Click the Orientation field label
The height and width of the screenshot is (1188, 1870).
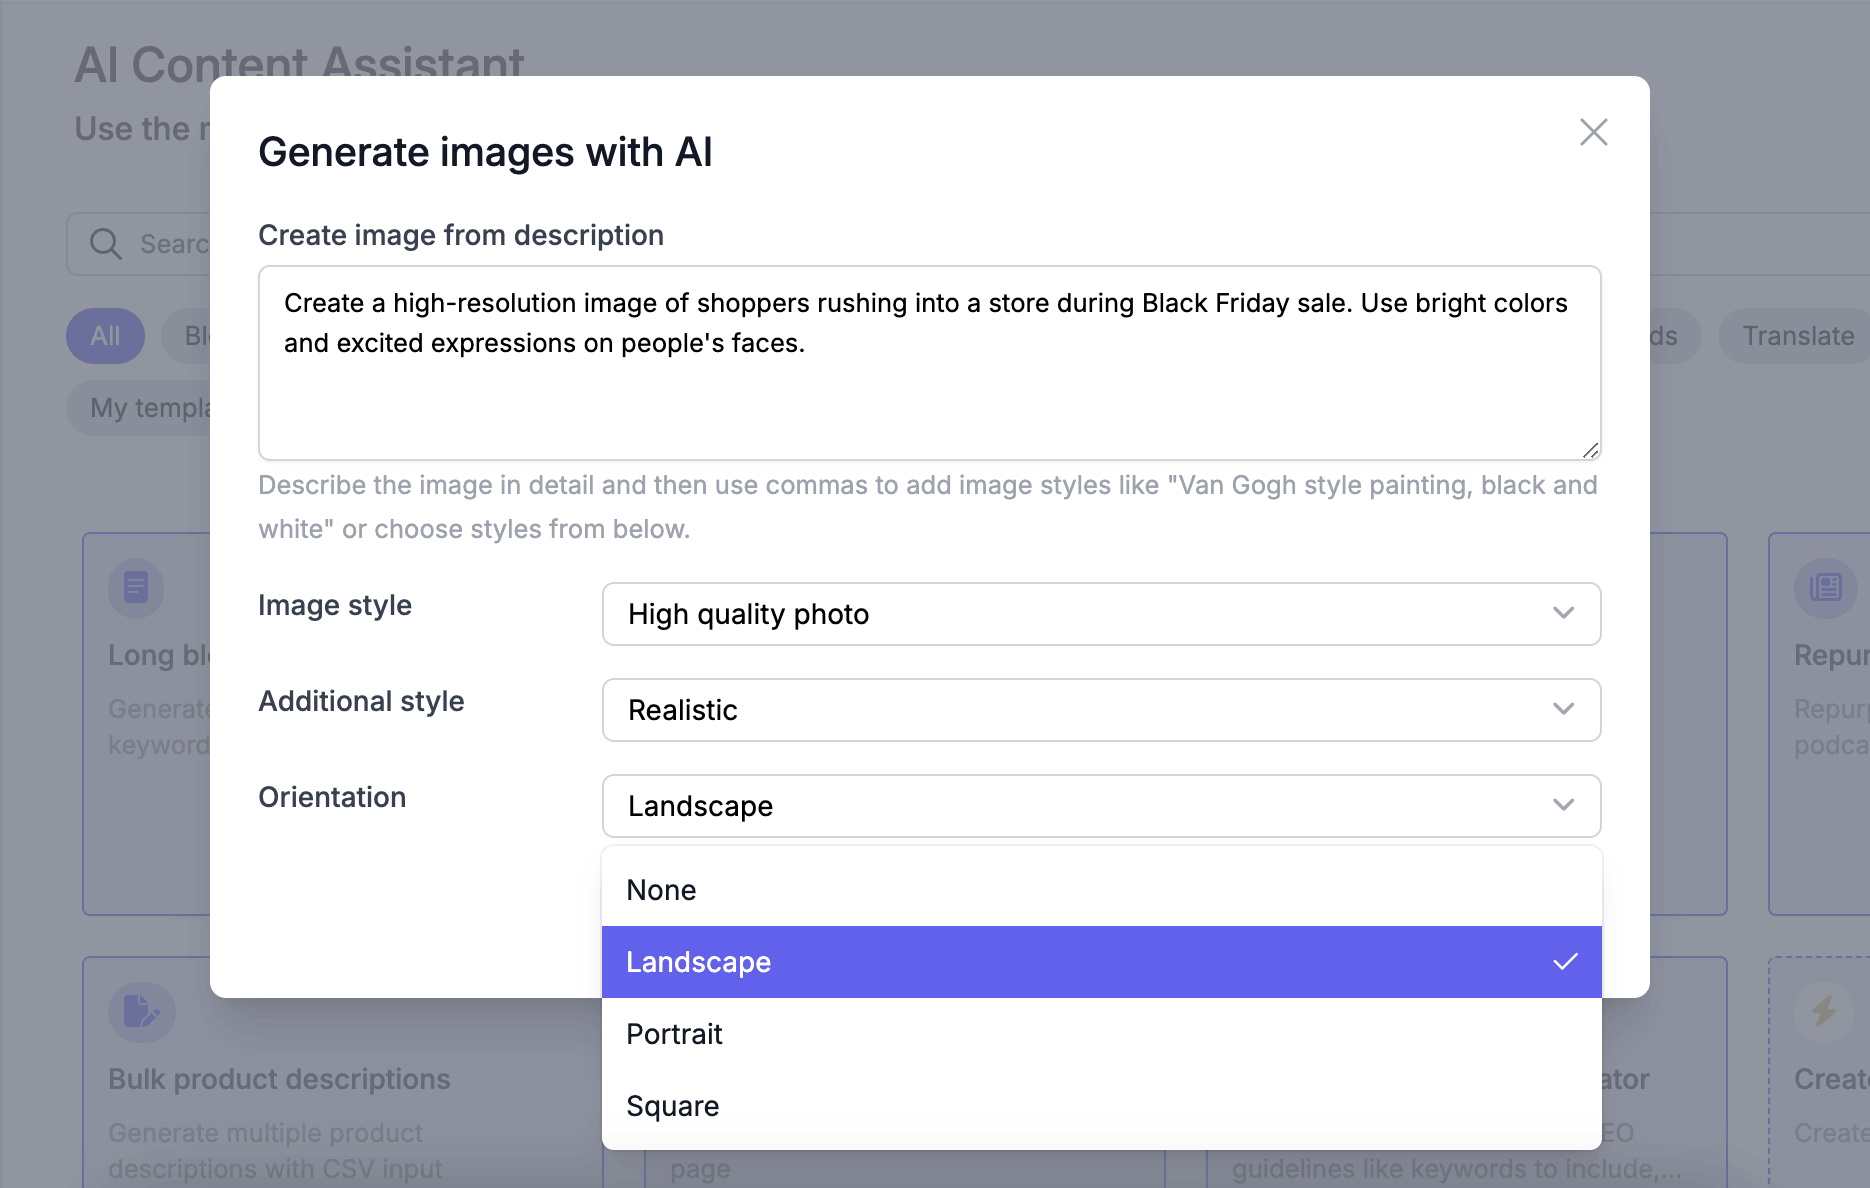click(332, 797)
